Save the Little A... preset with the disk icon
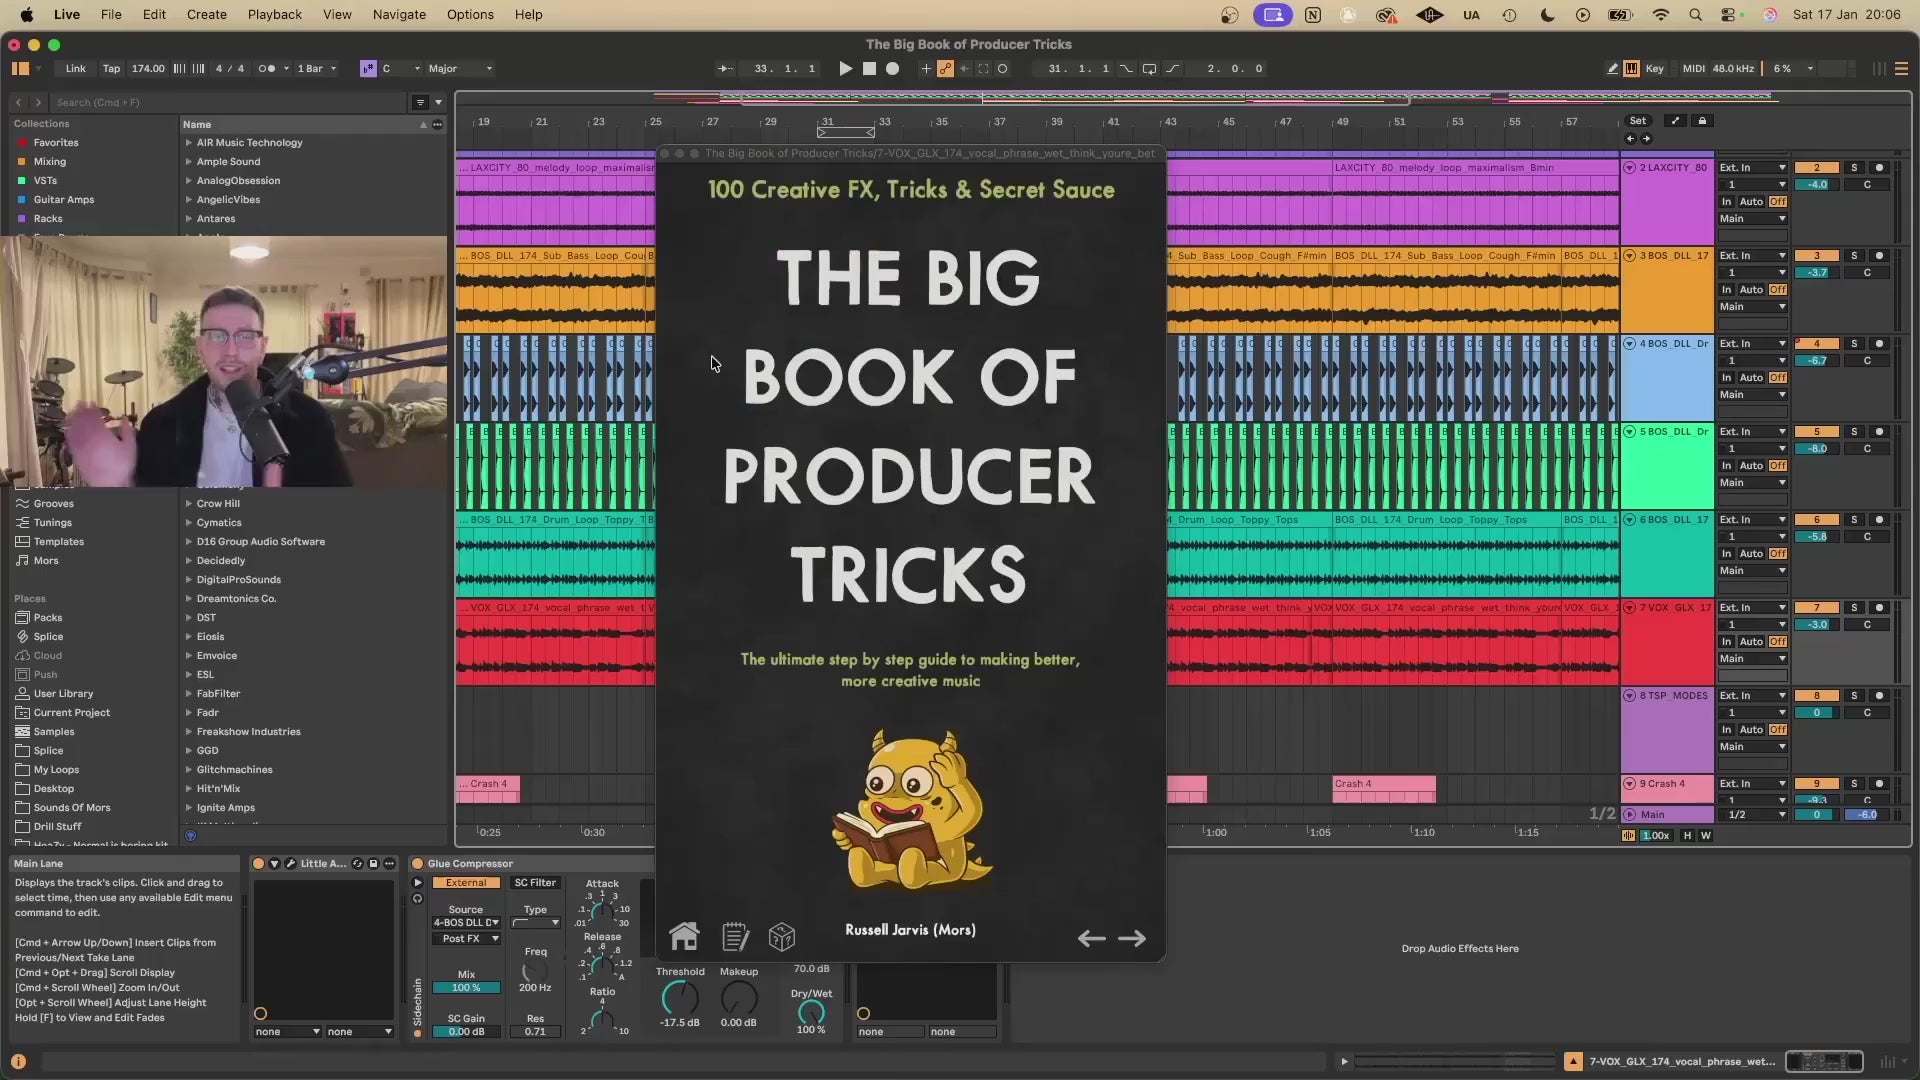1920x1080 pixels. coord(373,864)
